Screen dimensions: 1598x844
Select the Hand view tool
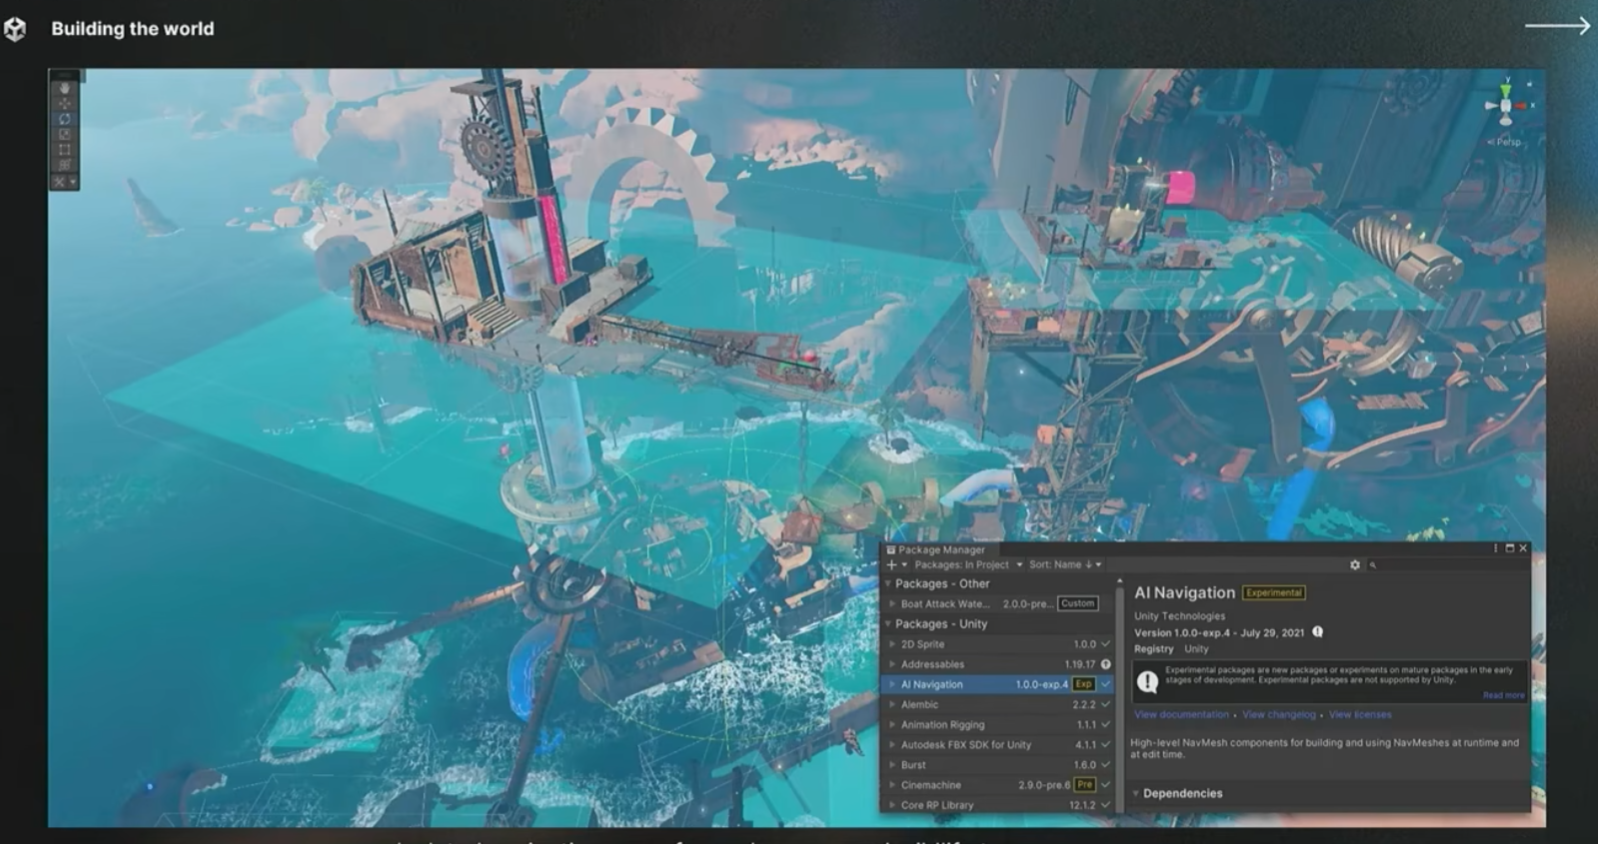[65, 89]
